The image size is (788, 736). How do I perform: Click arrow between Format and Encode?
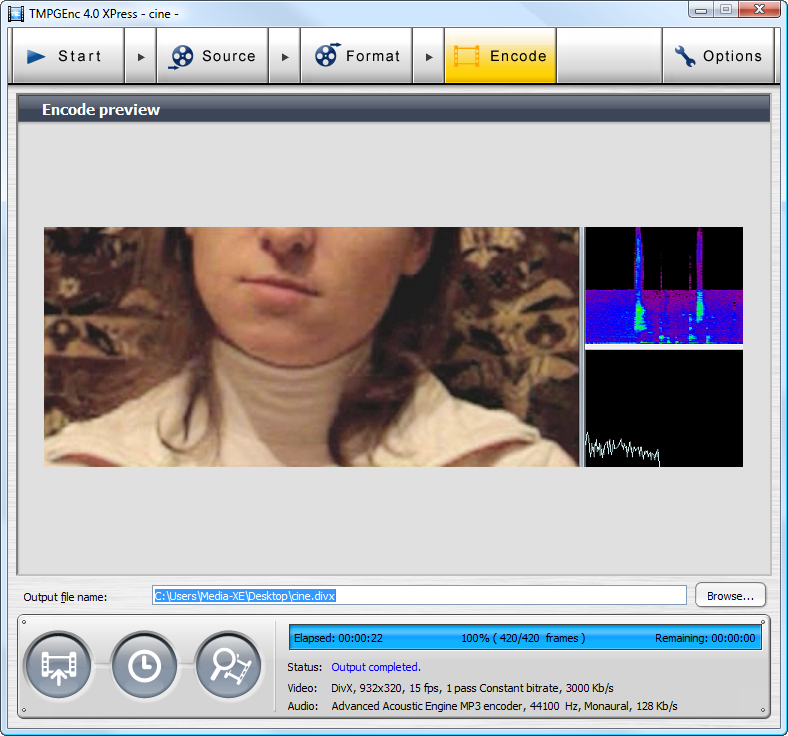coord(429,56)
